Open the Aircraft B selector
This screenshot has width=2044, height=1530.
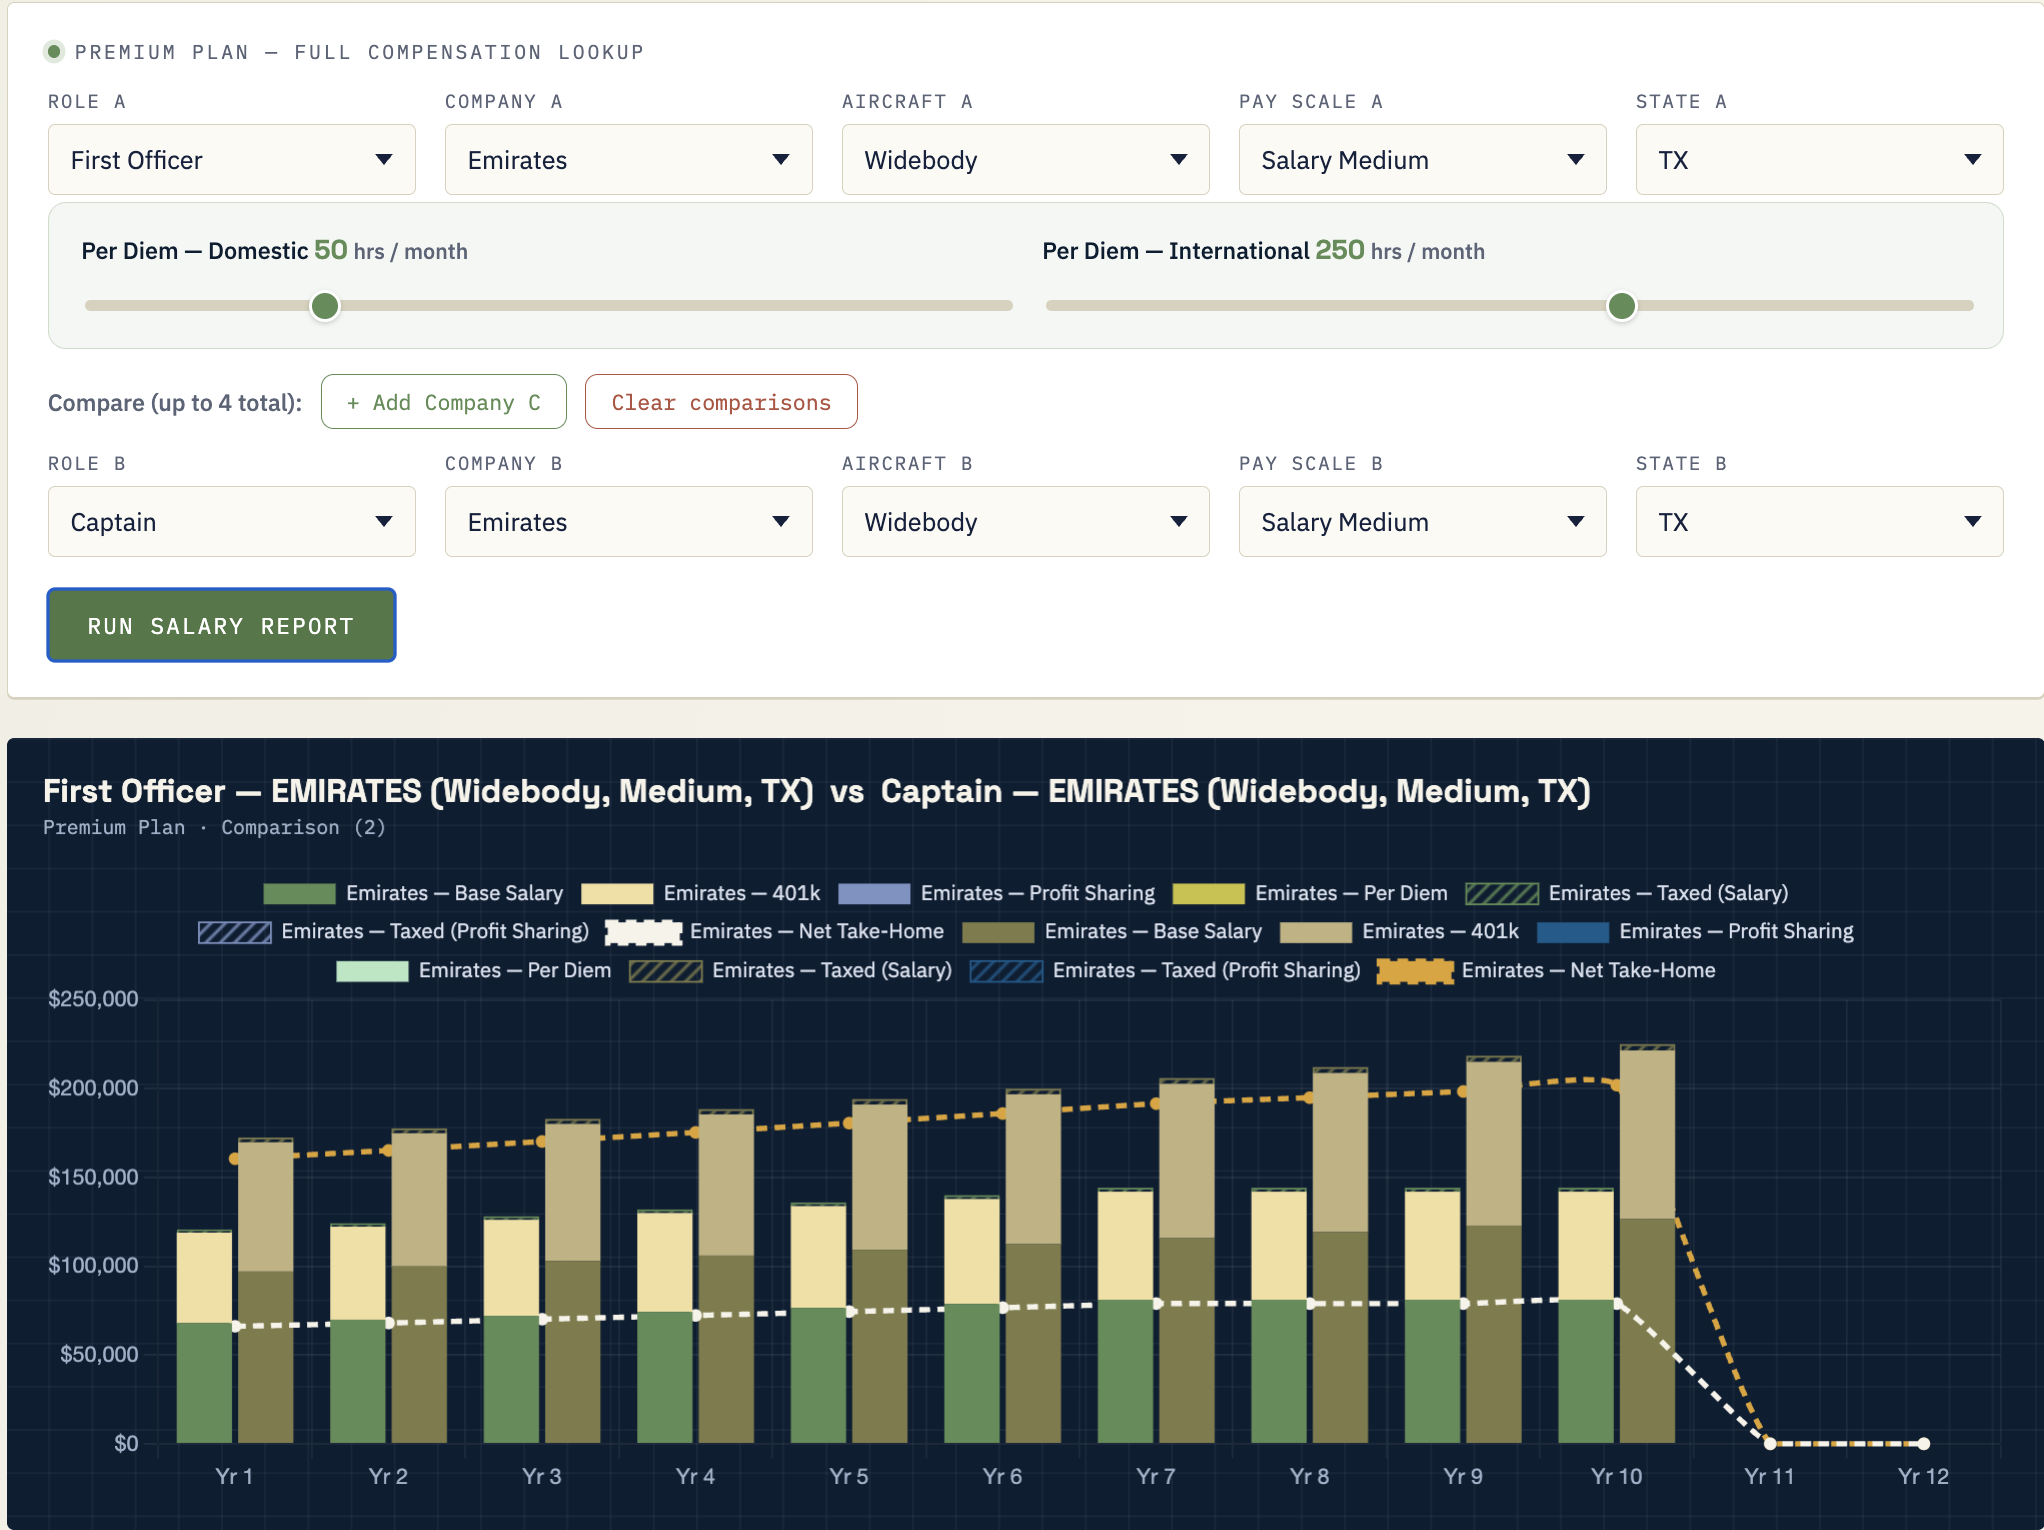click(1026, 522)
